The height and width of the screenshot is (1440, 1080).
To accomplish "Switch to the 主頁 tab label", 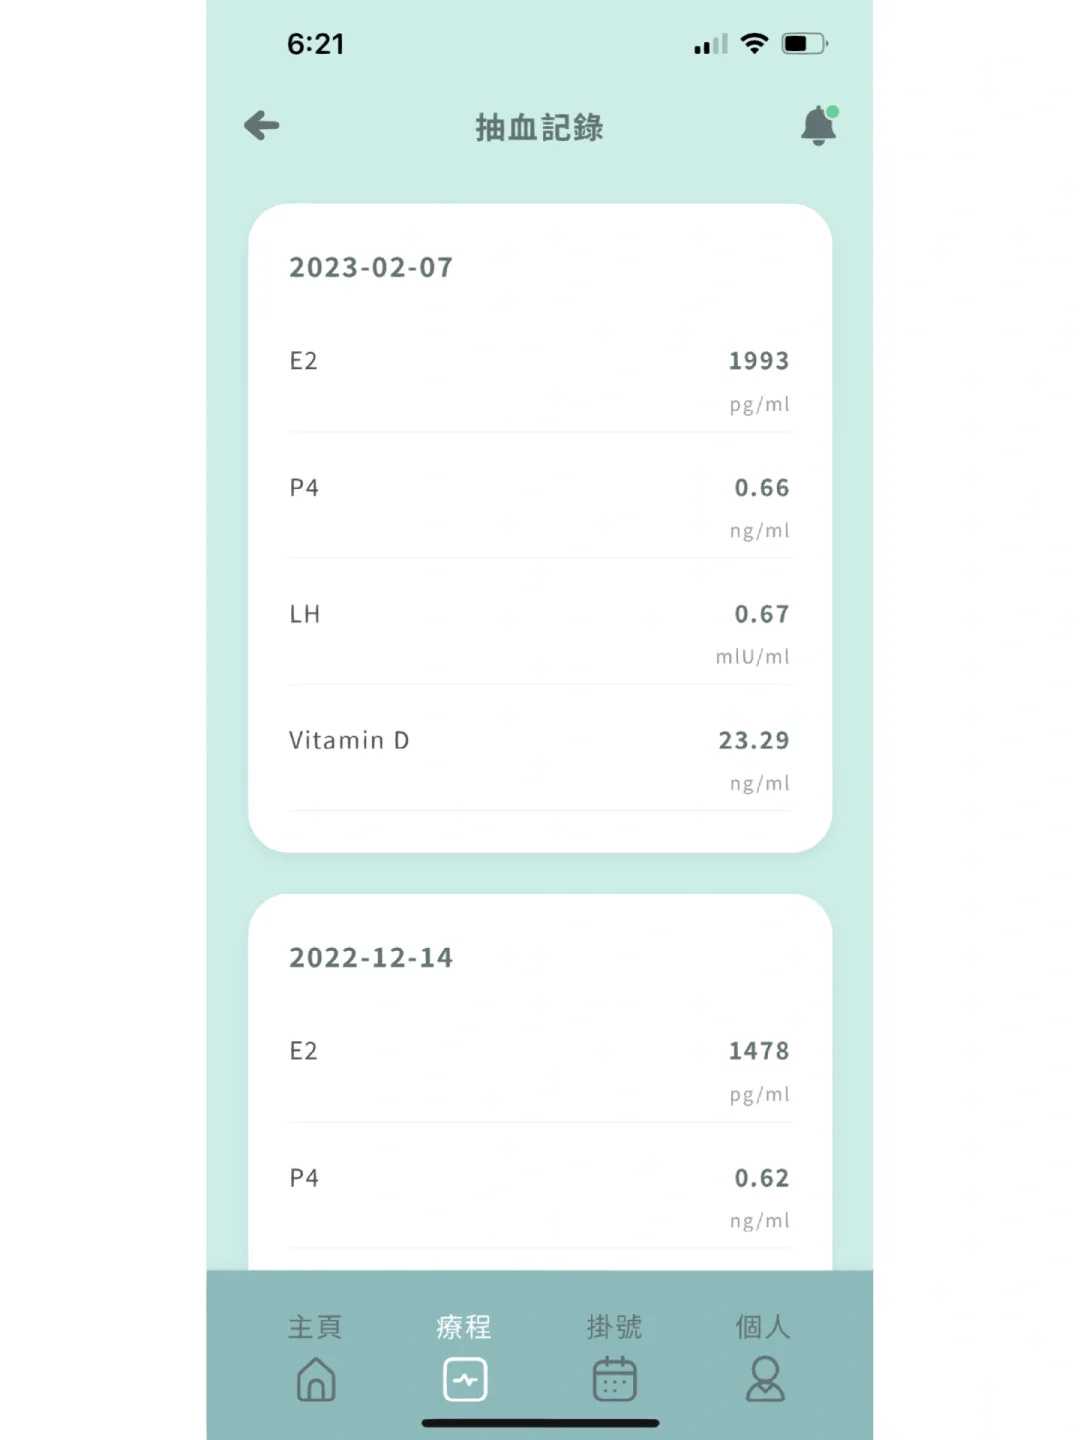I will click(315, 1327).
